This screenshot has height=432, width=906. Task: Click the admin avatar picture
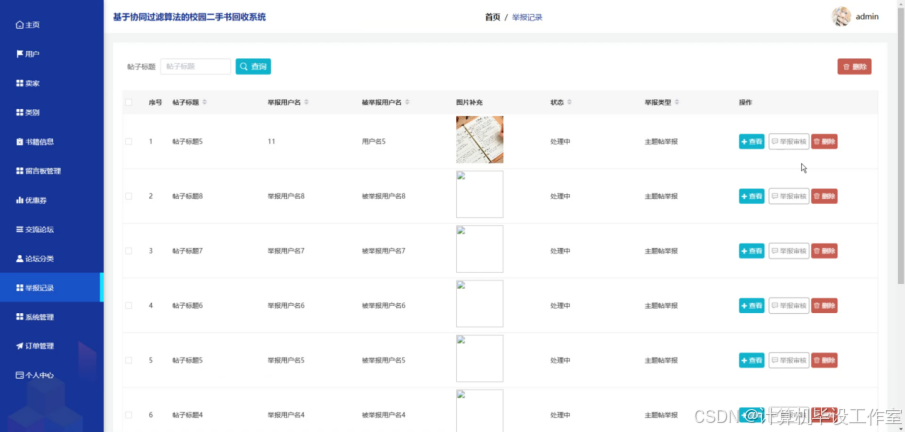click(x=841, y=17)
